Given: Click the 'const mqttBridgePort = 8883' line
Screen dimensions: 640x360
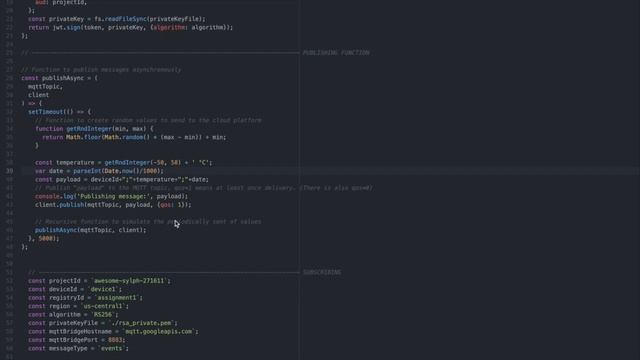Looking at the screenshot, I should tap(77, 340).
